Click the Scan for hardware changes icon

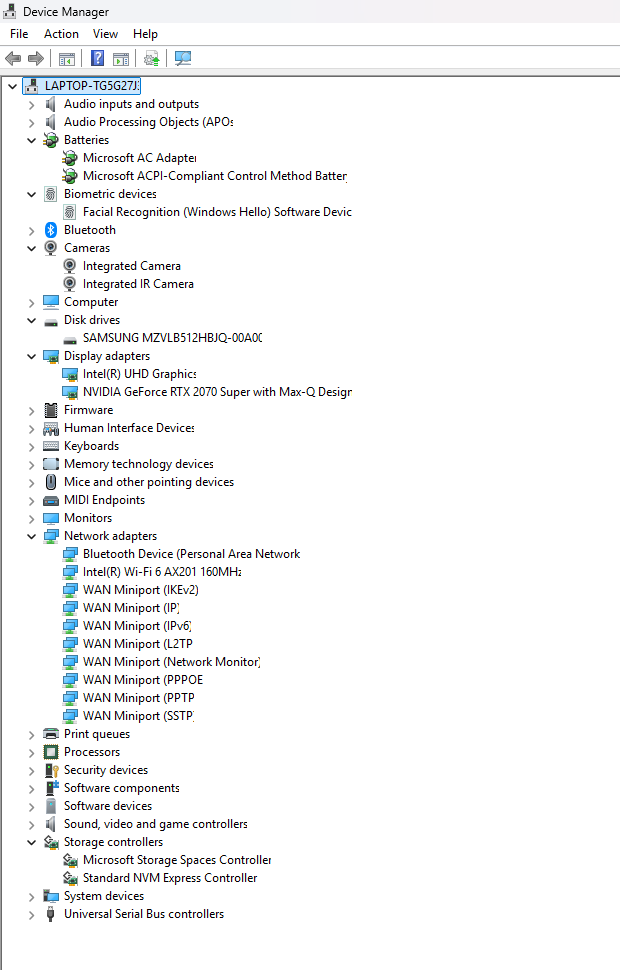click(x=183, y=59)
